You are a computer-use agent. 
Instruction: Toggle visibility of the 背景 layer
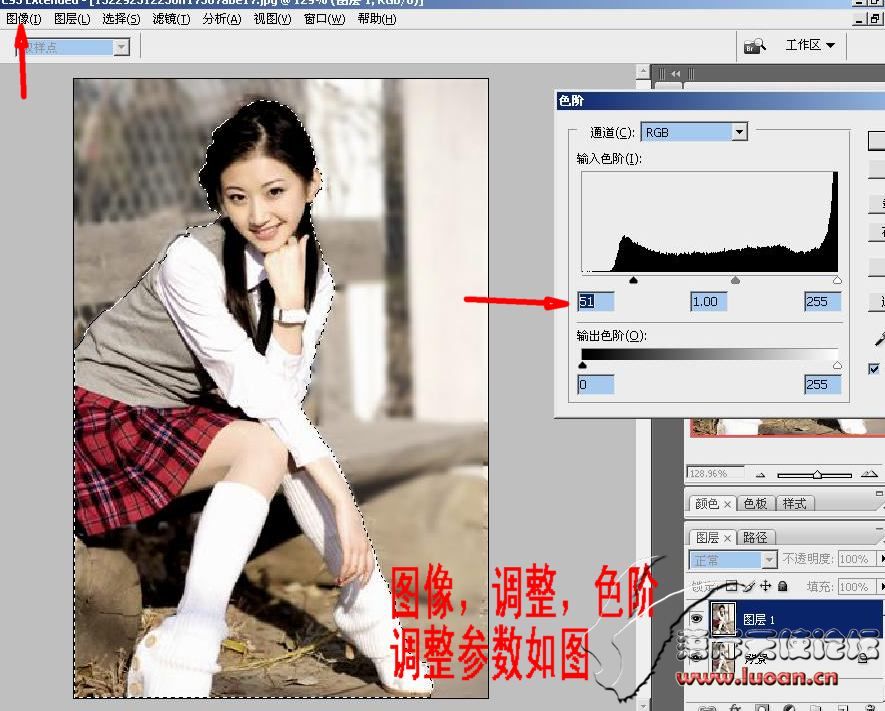696,657
